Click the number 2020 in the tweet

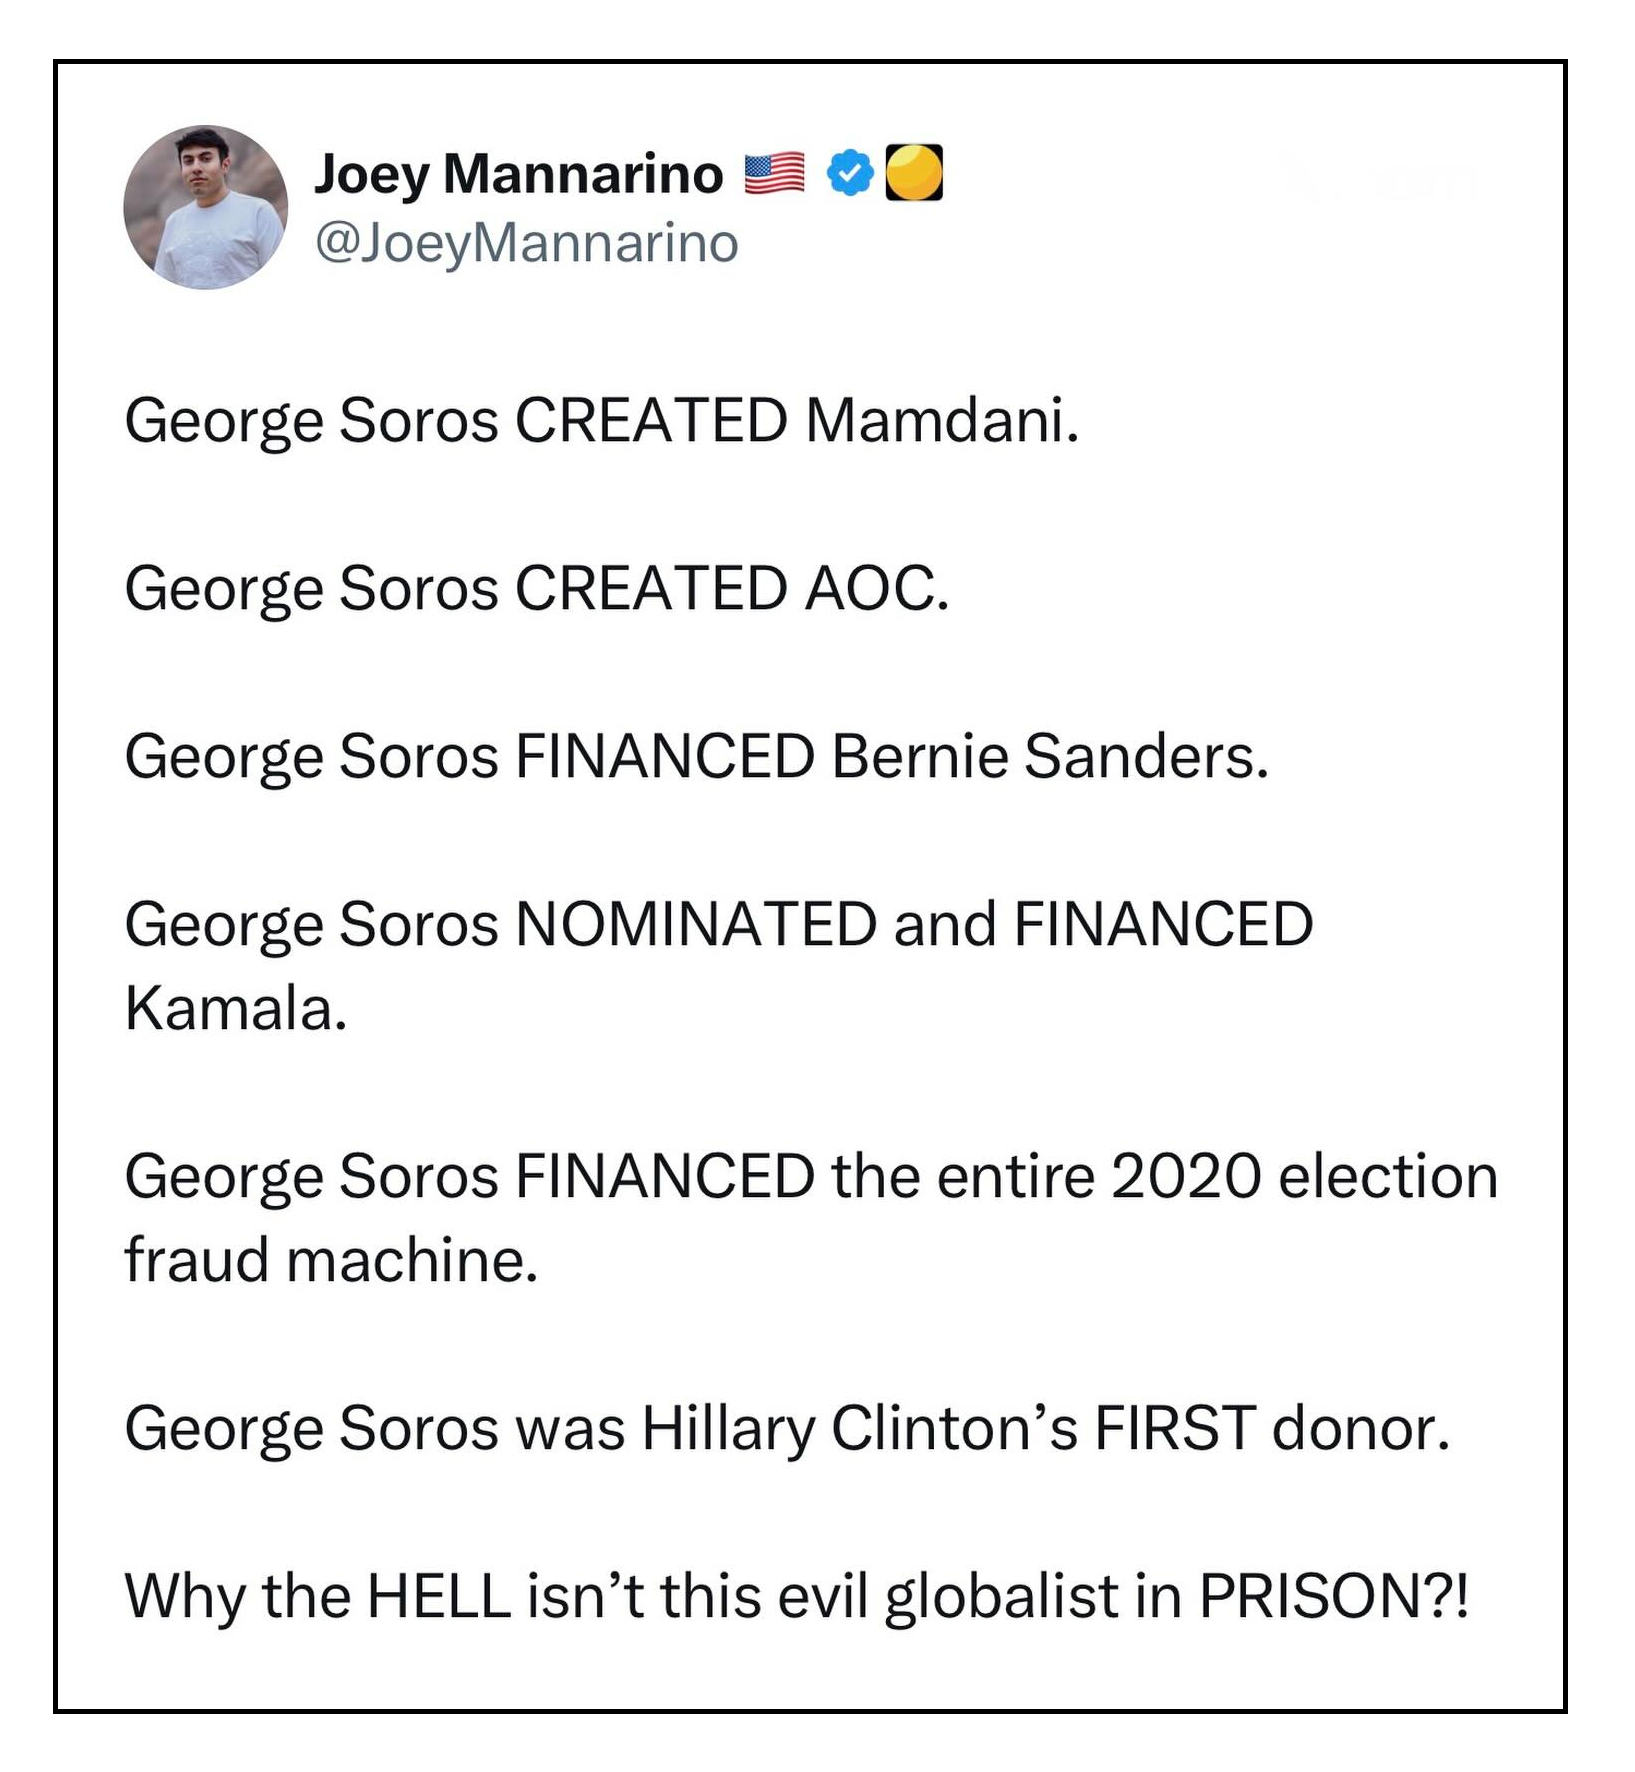coord(1186,1176)
